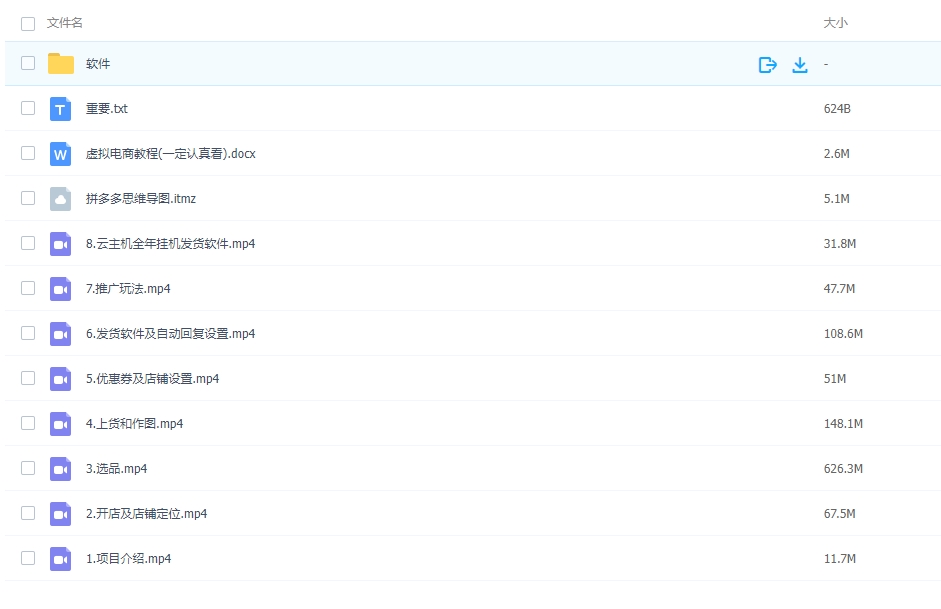Viewport: 941px width, 609px height.
Task: Click the video icon for 1.项目介绍.mp4
Action: 61,559
